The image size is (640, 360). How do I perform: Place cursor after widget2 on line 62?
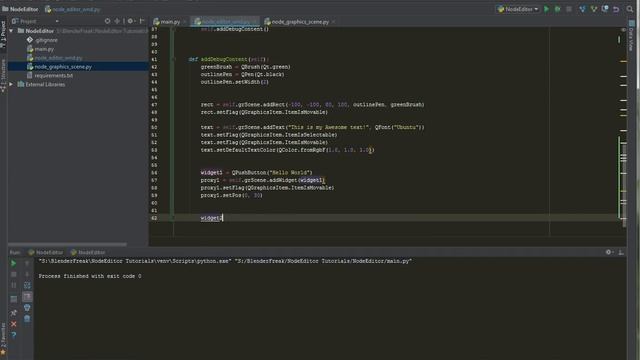point(223,218)
